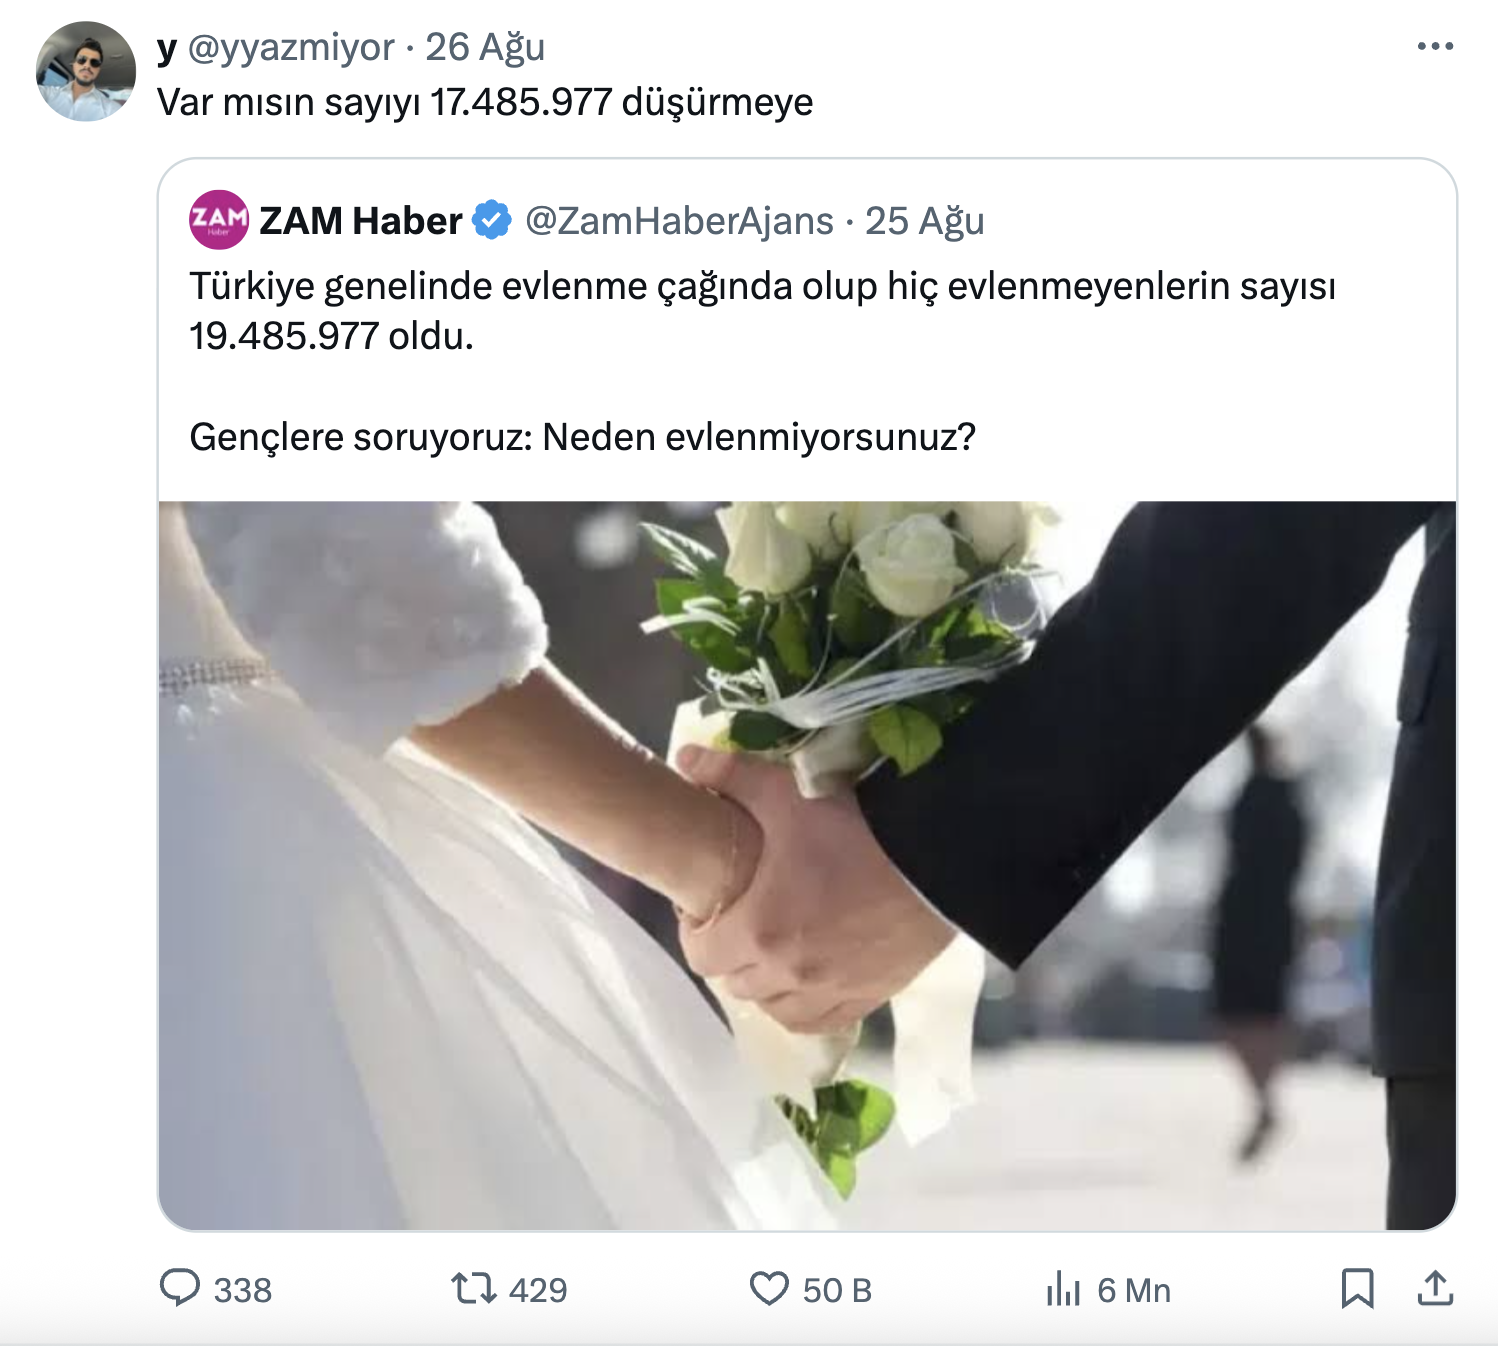The width and height of the screenshot is (1498, 1346).
Task: Open the quoted tweet's 25 Ağu date
Action: tap(925, 221)
